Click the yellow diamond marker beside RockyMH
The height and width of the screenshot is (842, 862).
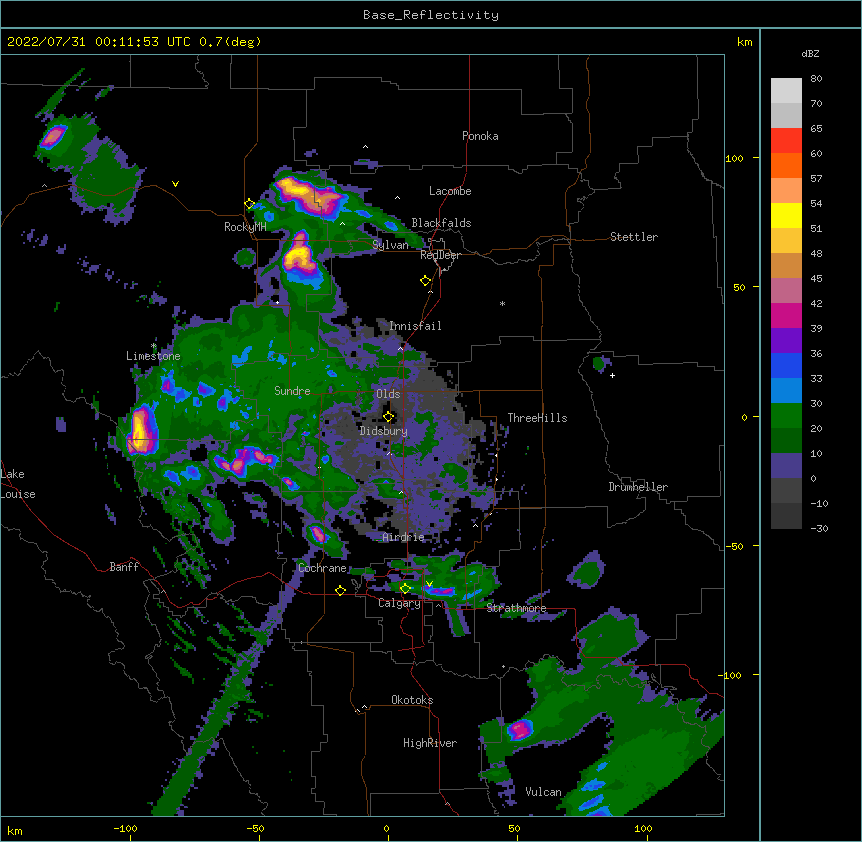tap(250, 204)
